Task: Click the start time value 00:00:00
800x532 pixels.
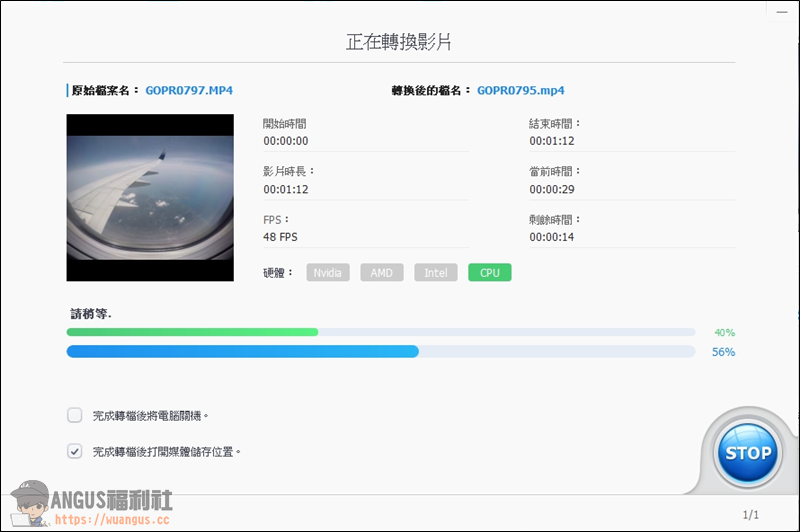Action: pos(286,141)
